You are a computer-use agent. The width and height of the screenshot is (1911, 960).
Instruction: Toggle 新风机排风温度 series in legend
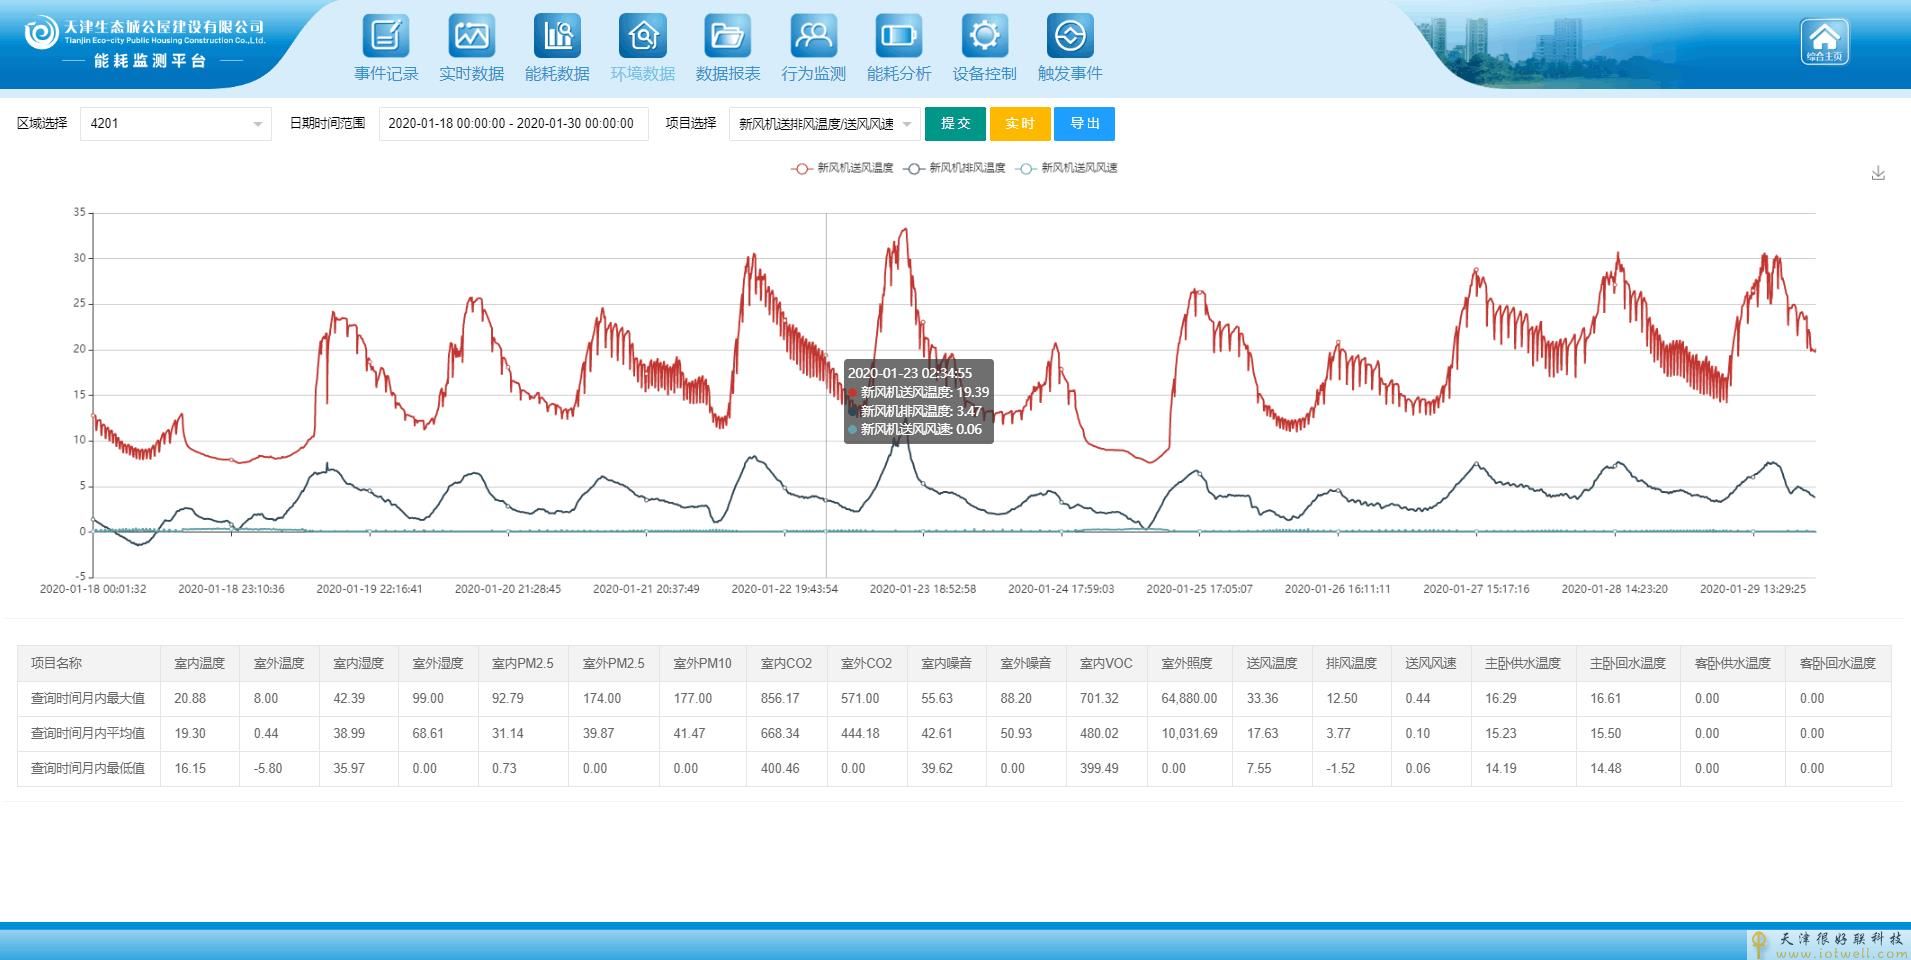(x=954, y=168)
